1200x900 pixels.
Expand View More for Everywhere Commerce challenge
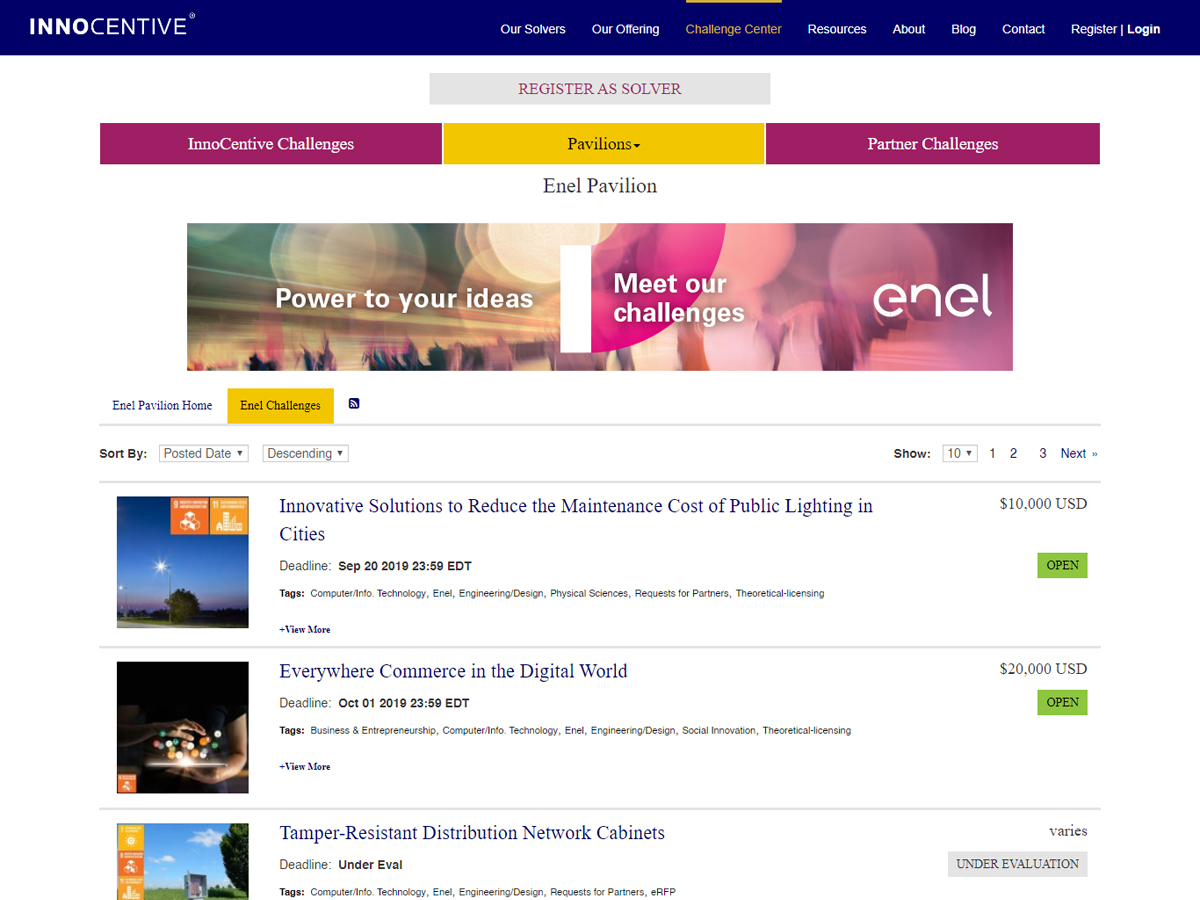click(x=305, y=767)
